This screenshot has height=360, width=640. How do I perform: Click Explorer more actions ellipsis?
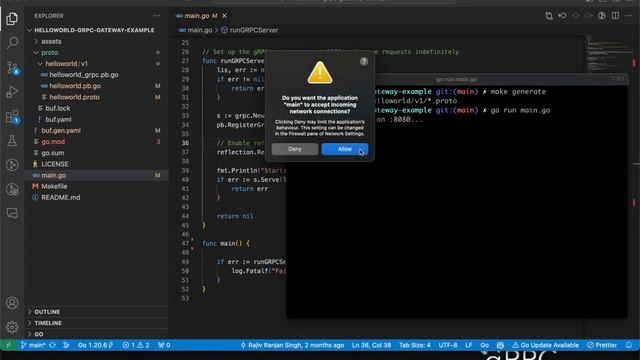[x=157, y=16]
